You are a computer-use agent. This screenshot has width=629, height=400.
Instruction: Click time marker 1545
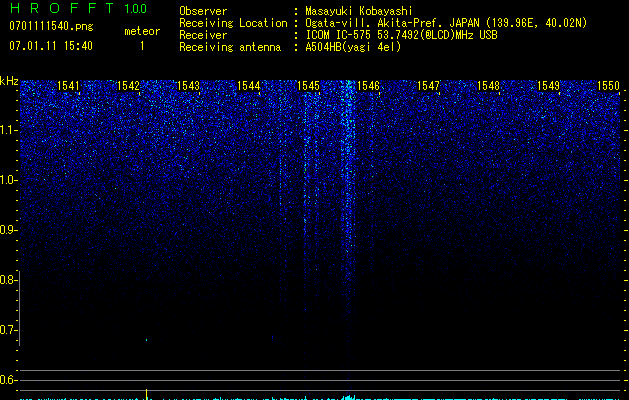(308, 86)
